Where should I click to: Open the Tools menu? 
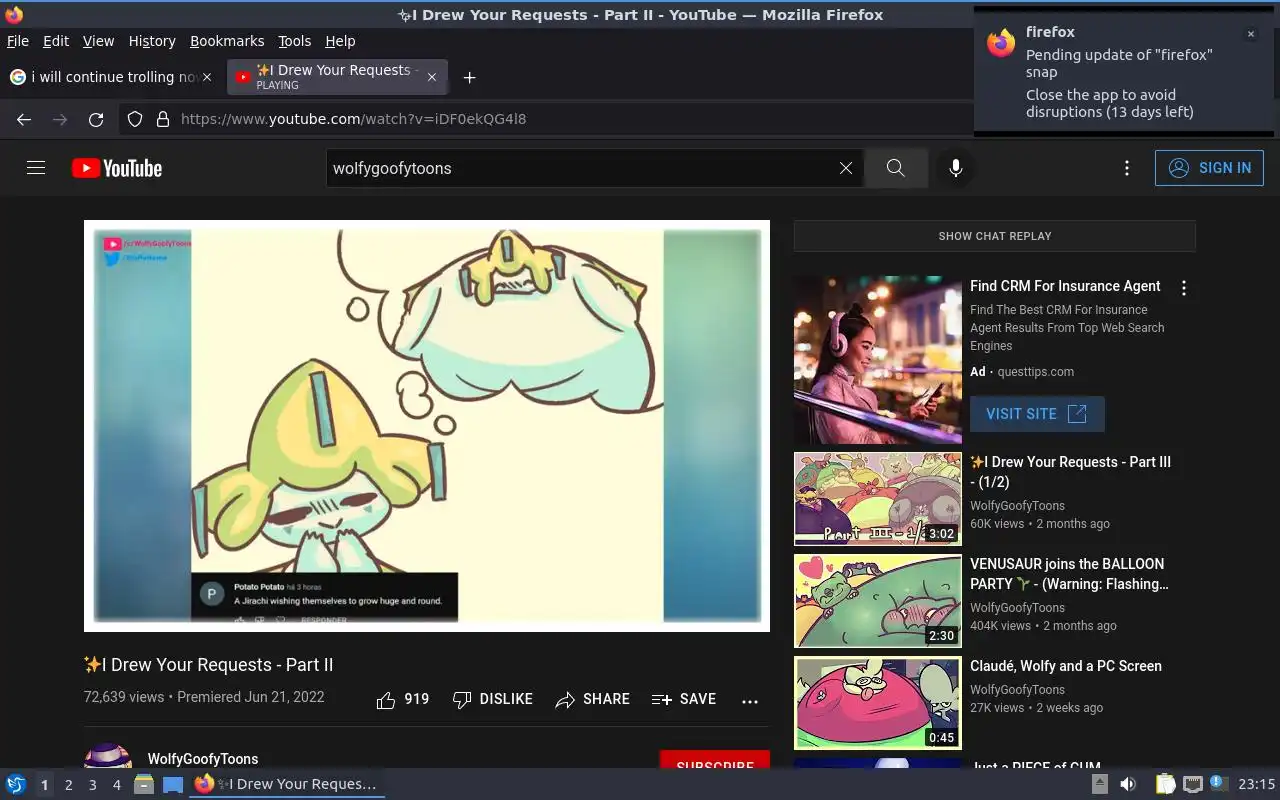294,41
